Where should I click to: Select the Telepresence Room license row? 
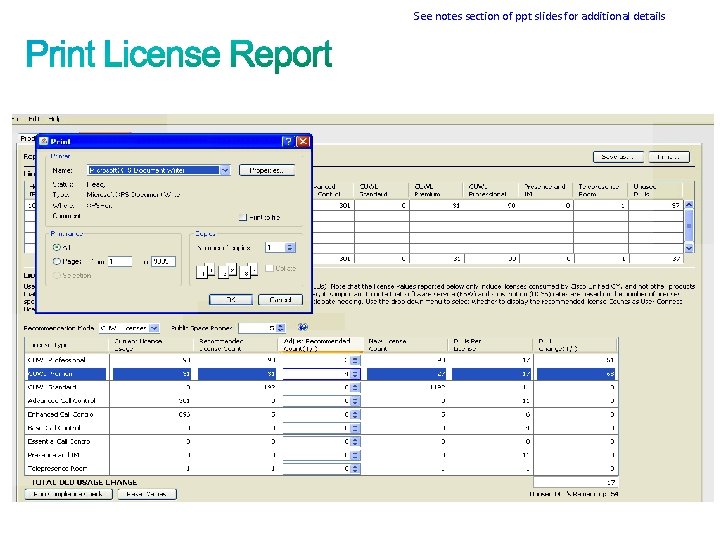[x=321, y=469]
